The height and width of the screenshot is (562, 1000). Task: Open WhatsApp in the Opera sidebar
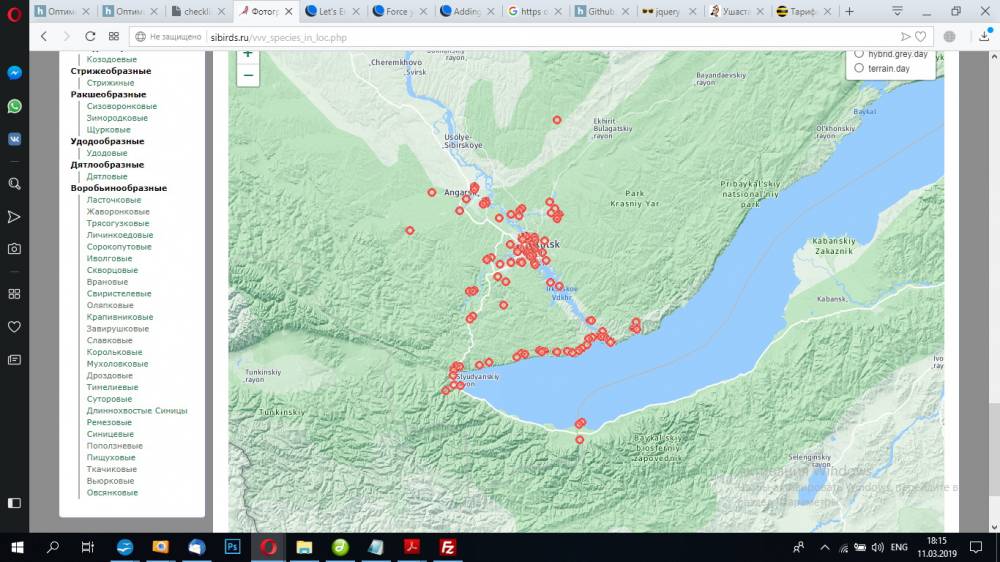[x=14, y=106]
